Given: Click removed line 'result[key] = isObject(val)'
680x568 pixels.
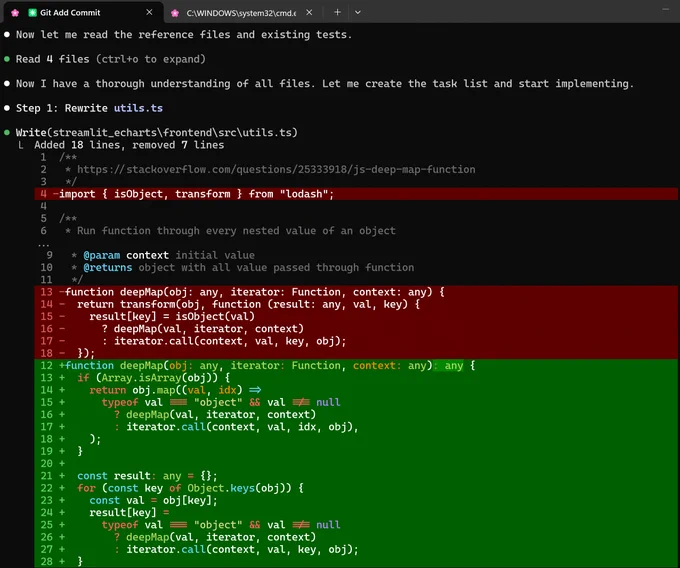Looking at the screenshot, I should tap(356, 316).
